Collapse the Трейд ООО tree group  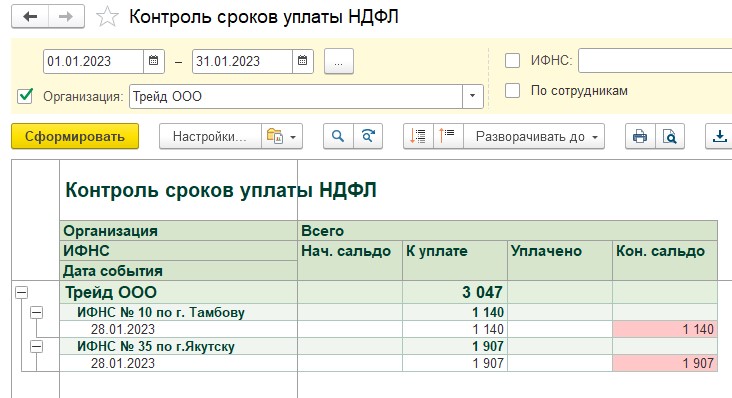pyautogui.click(x=21, y=293)
